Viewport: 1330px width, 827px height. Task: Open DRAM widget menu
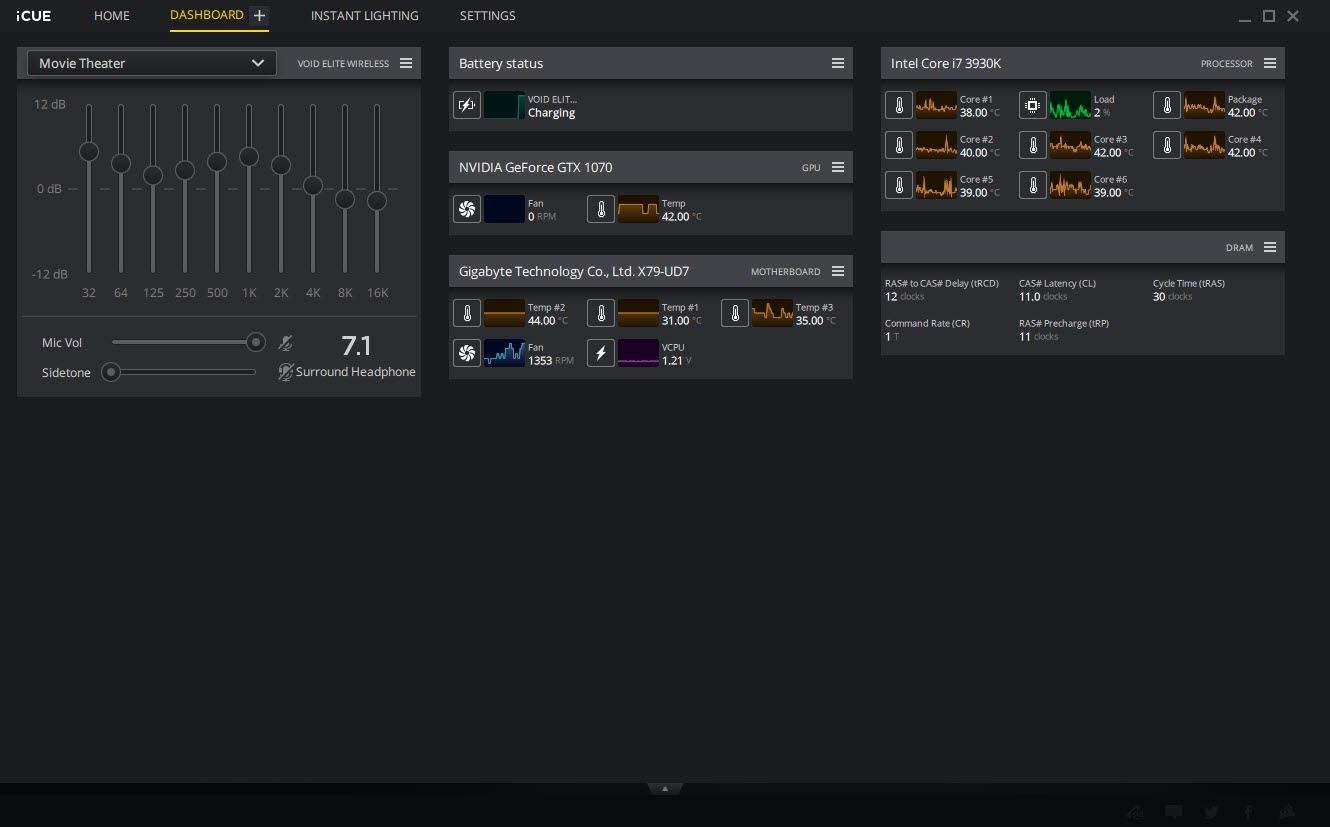(x=1270, y=247)
